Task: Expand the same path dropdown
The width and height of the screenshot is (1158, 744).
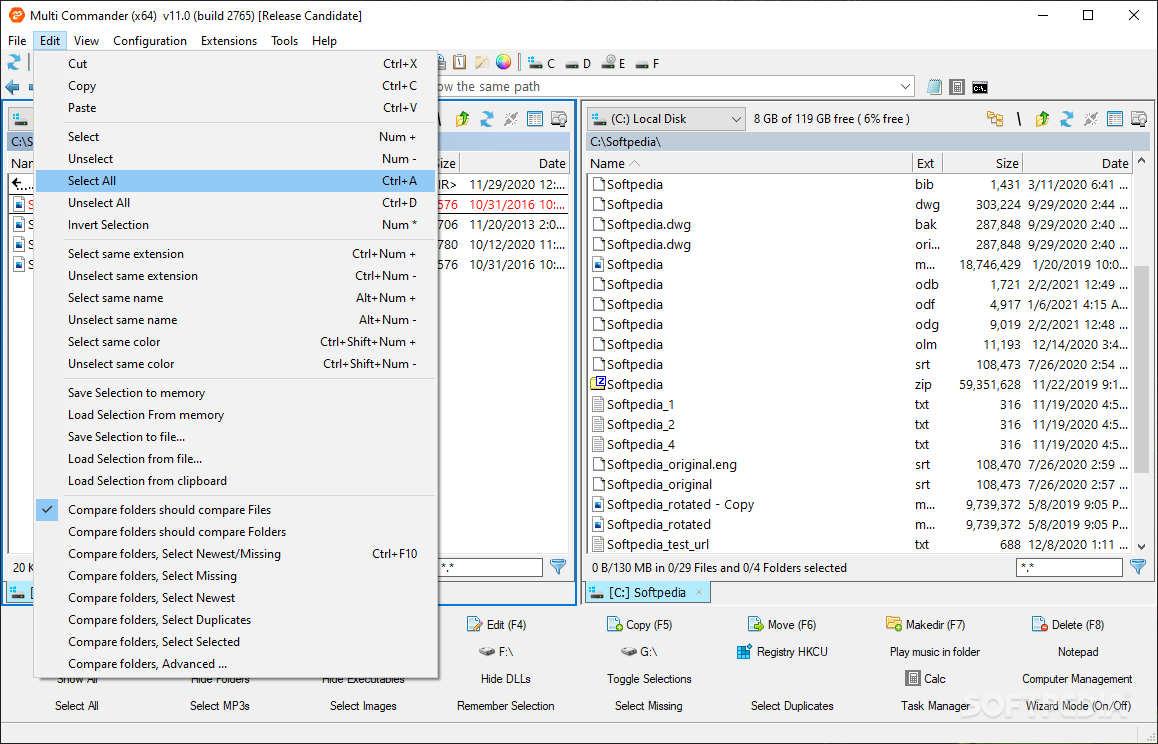Action: [x=905, y=86]
